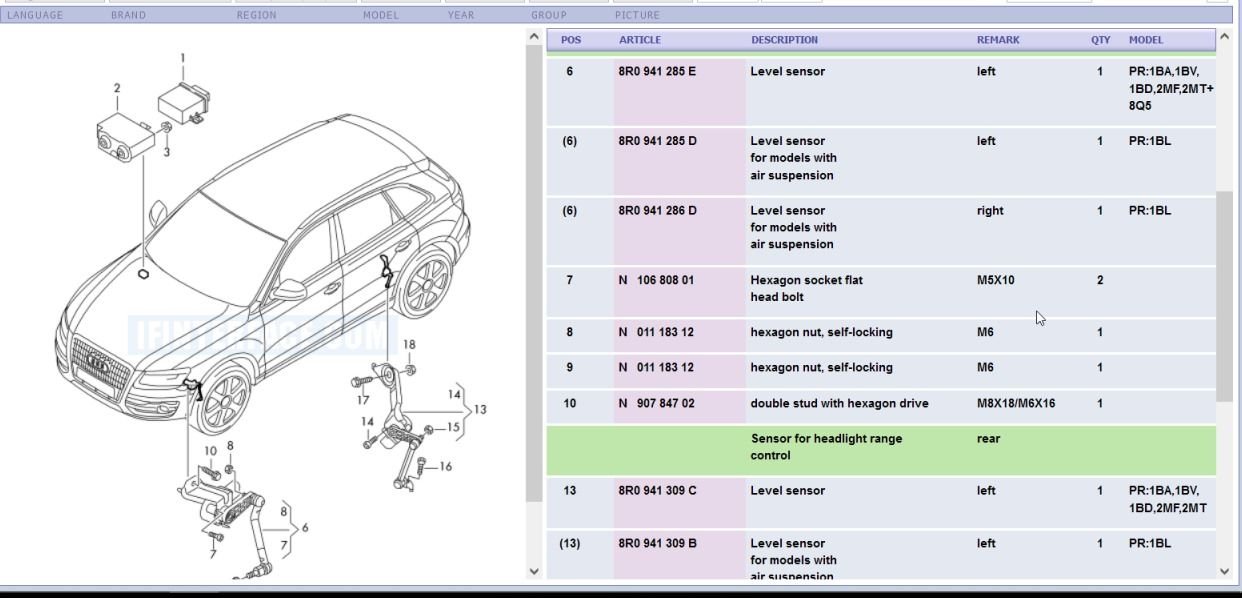Click callout 16 on the exploded diagram
This screenshot has width=1242, height=598.
pos(443,464)
